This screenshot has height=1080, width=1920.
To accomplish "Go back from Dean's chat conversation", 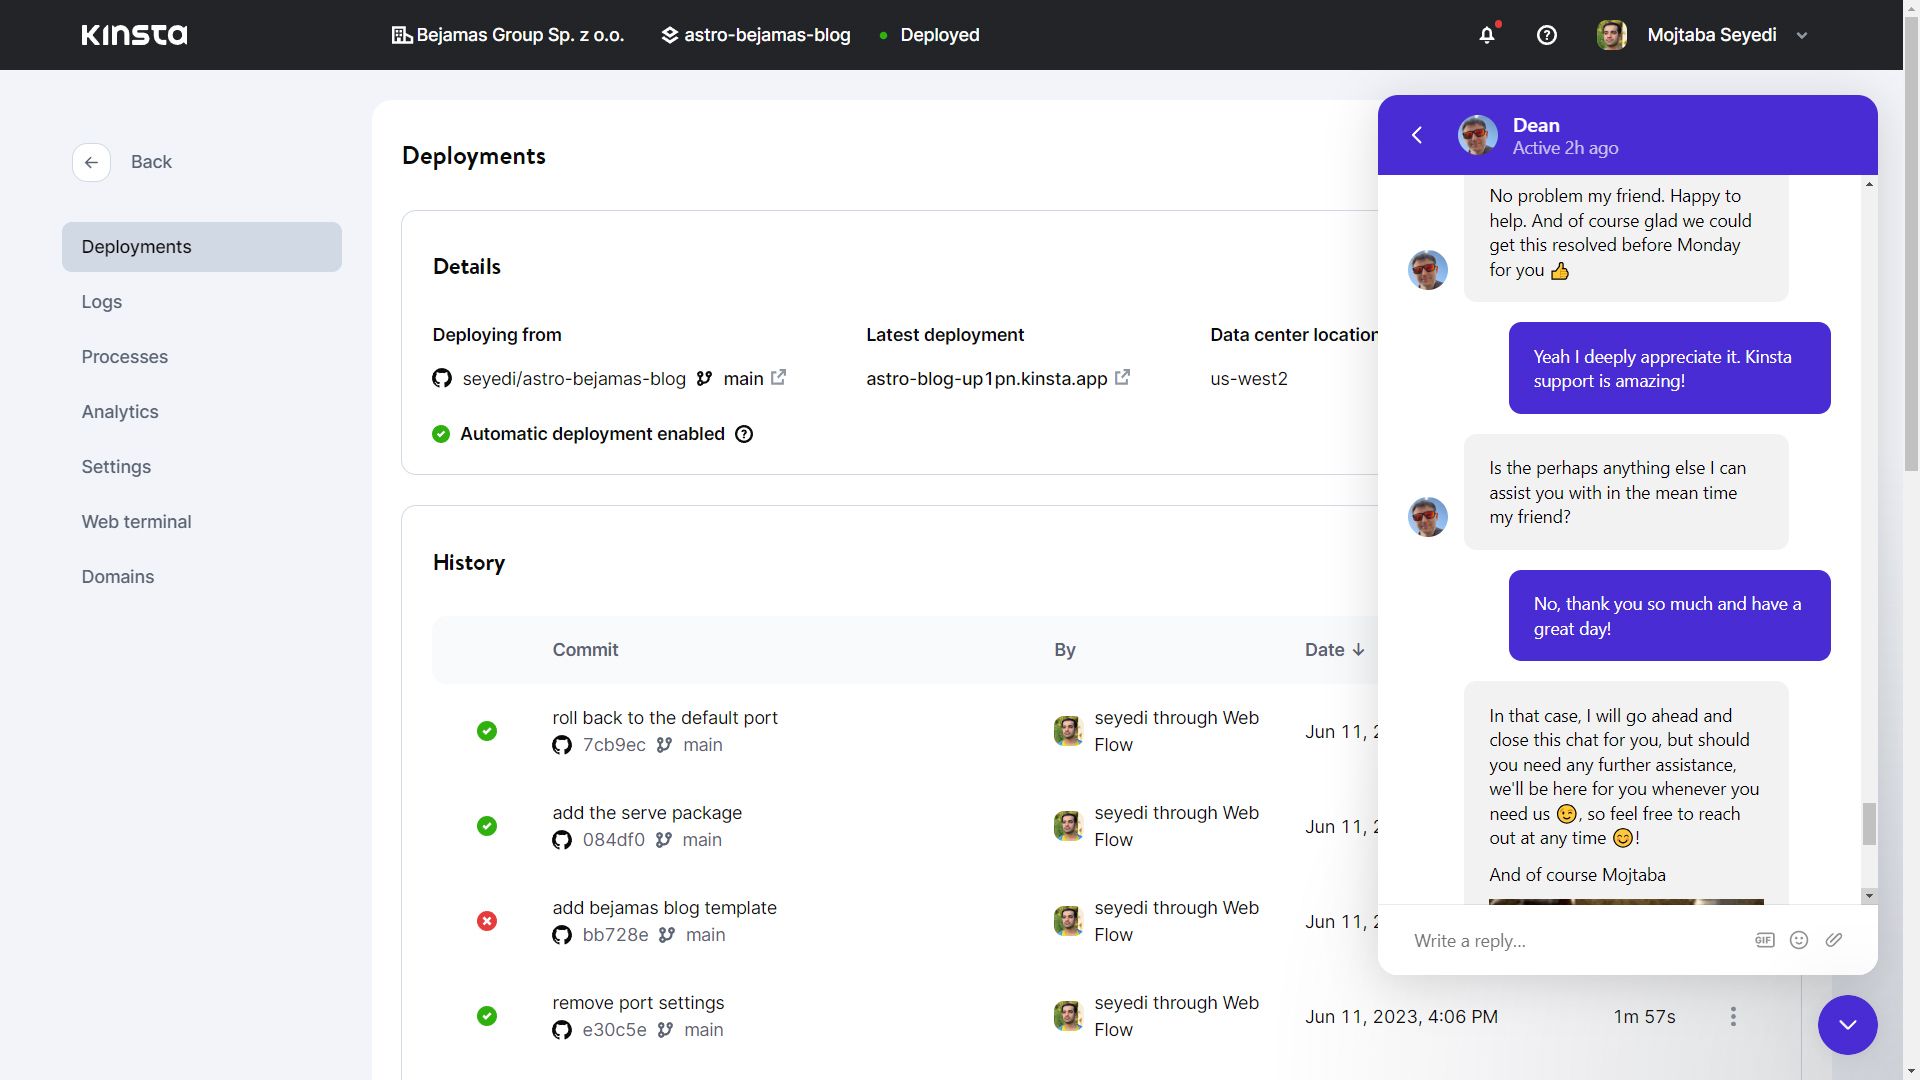I will 1417,135.
